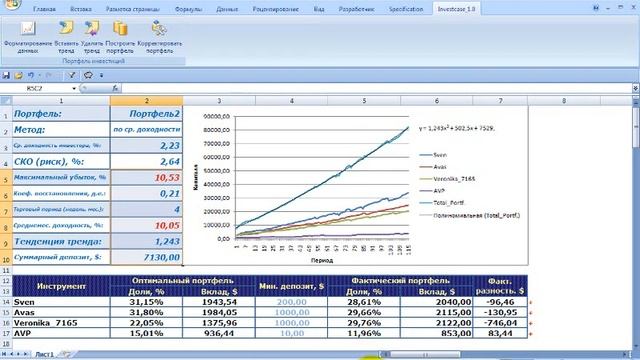Open the Name Box dropdown arrow

tap(74, 89)
